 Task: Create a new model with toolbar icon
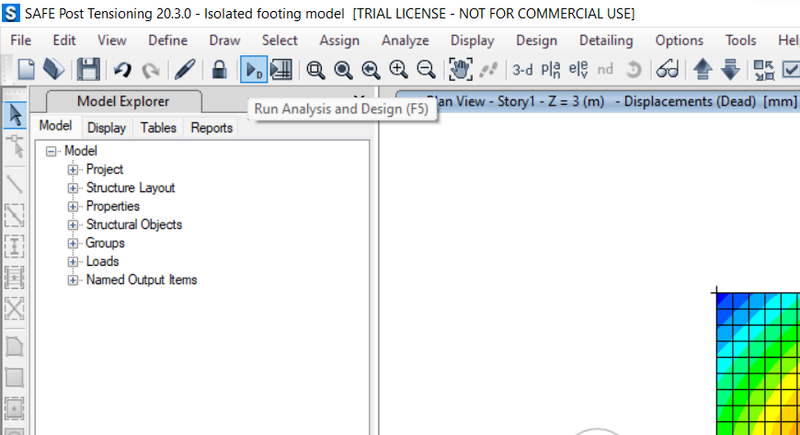tap(26, 69)
